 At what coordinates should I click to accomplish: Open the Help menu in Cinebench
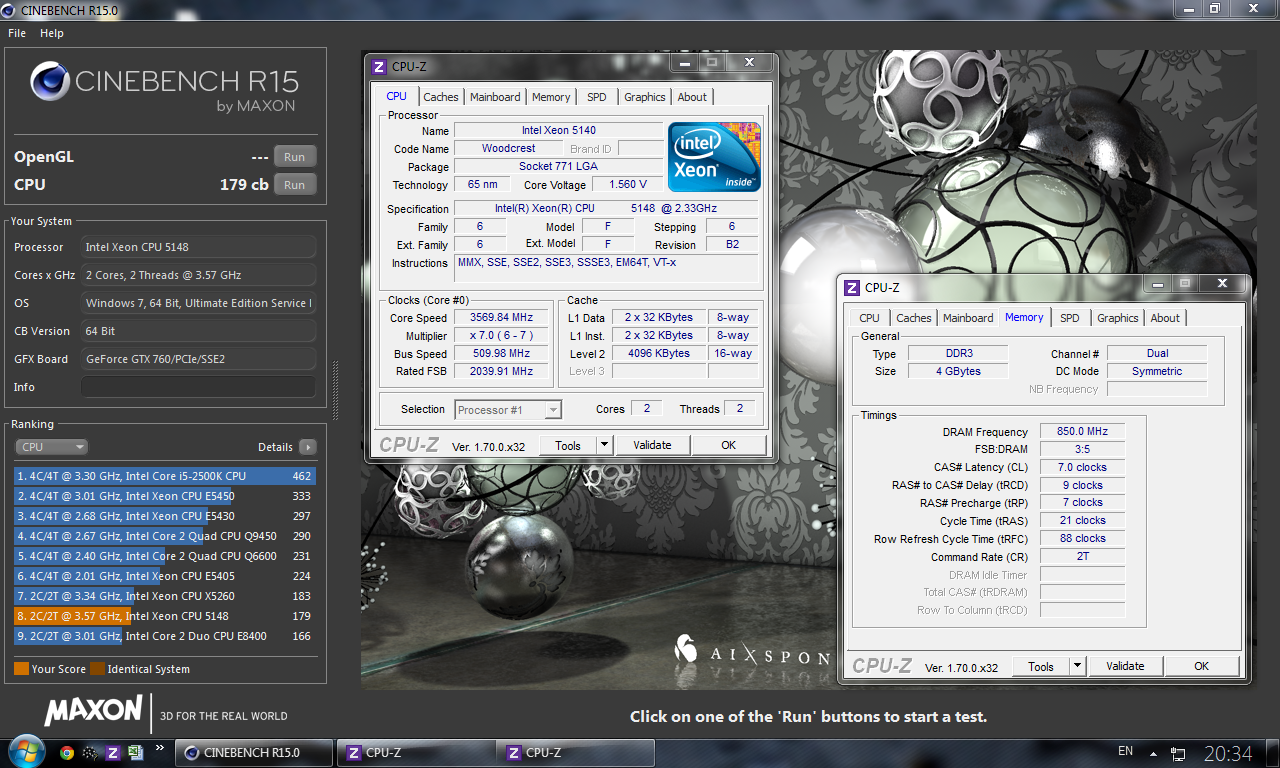52,33
